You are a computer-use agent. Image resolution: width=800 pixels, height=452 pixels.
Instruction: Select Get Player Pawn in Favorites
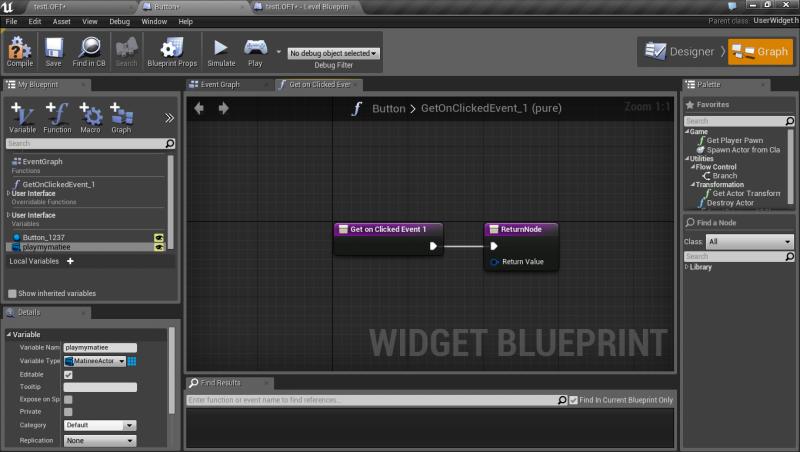735,140
